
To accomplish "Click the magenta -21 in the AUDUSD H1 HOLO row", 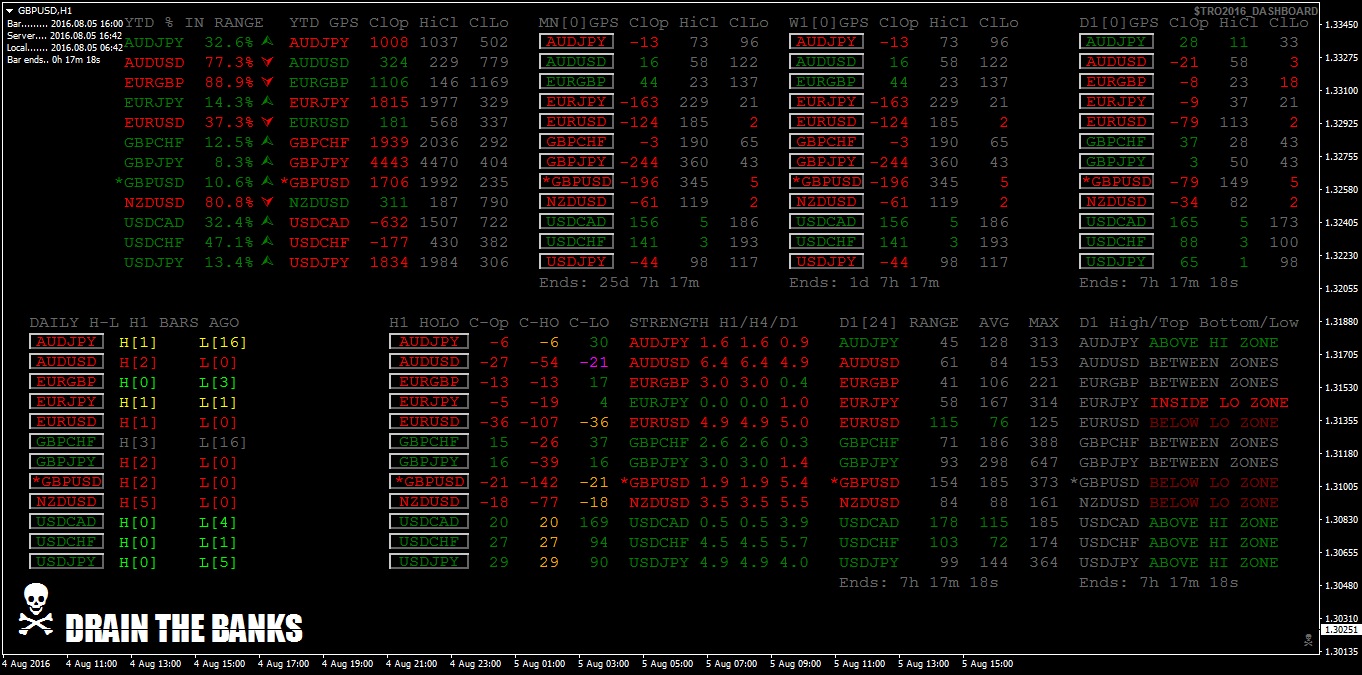I will pyautogui.click(x=594, y=362).
